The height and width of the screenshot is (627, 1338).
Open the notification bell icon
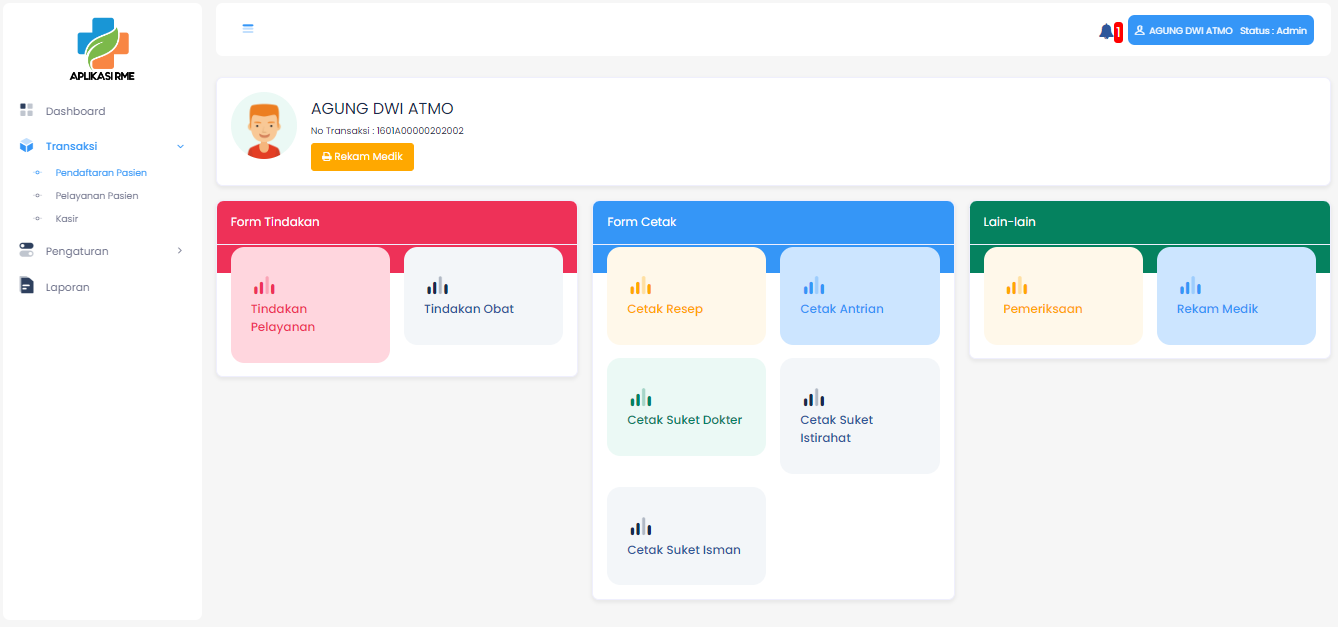(x=1106, y=31)
